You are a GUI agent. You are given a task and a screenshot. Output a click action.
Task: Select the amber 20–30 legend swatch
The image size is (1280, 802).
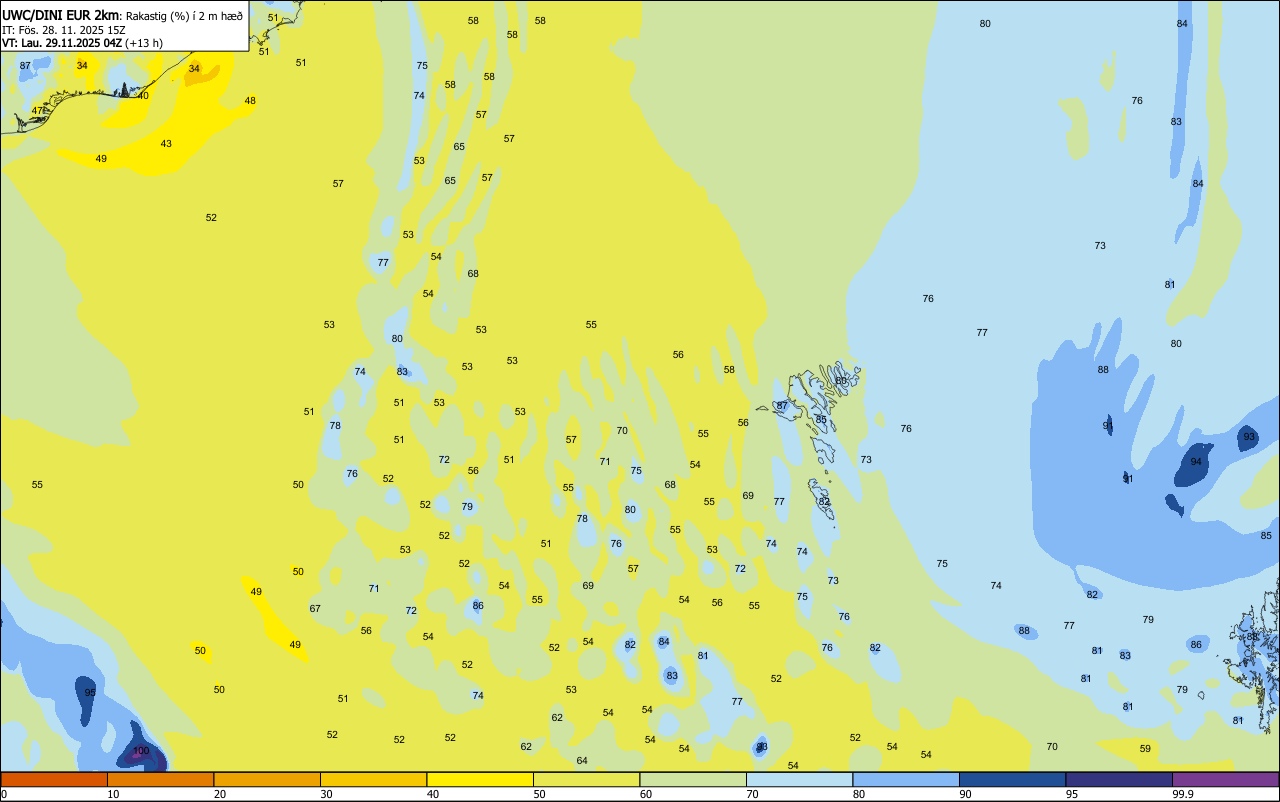267,779
